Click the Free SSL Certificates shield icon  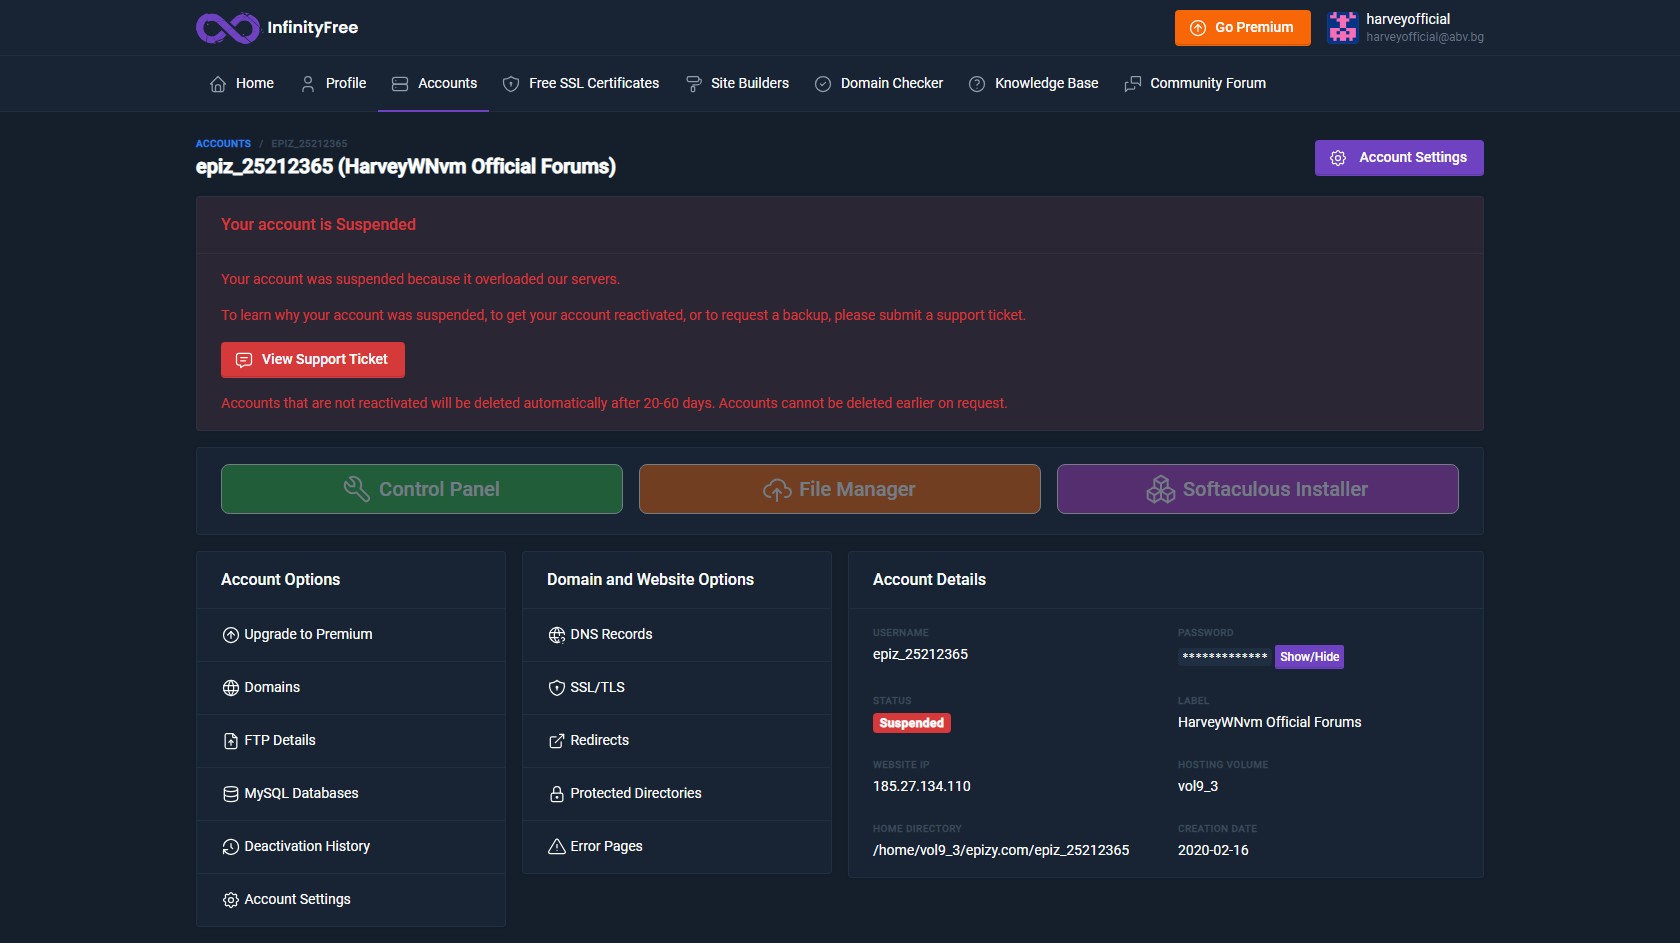[511, 84]
